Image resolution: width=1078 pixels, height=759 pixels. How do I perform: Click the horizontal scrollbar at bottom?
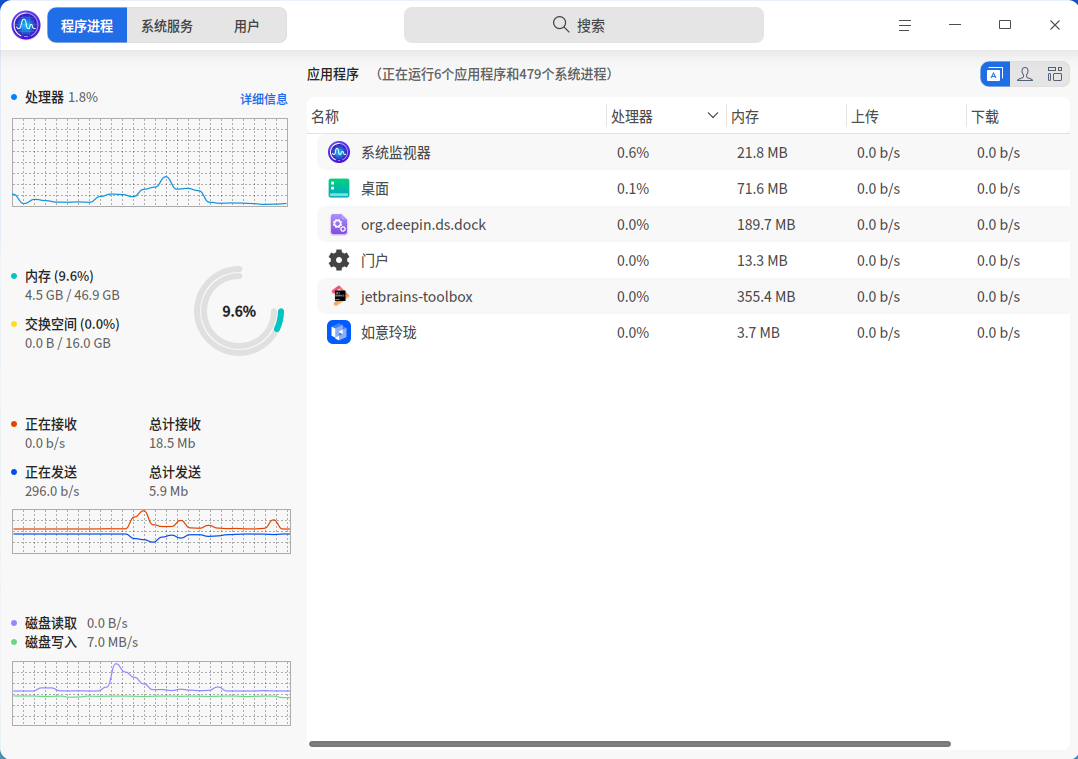pos(630,744)
